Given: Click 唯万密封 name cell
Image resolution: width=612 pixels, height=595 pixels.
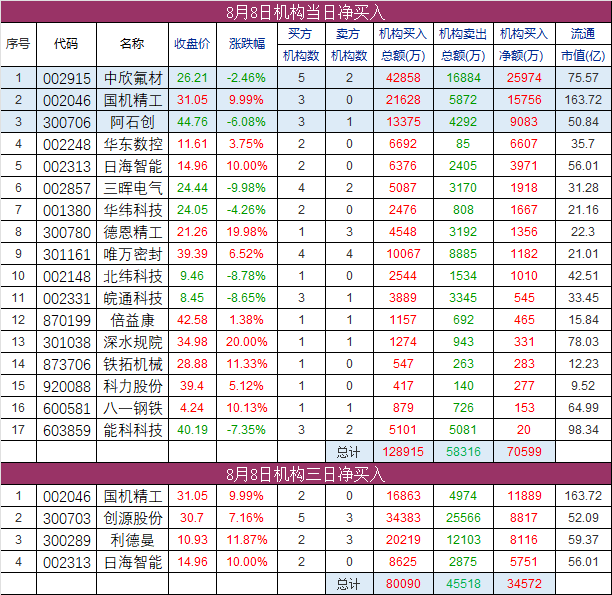Looking at the screenshot, I should (x=133, y=254).
